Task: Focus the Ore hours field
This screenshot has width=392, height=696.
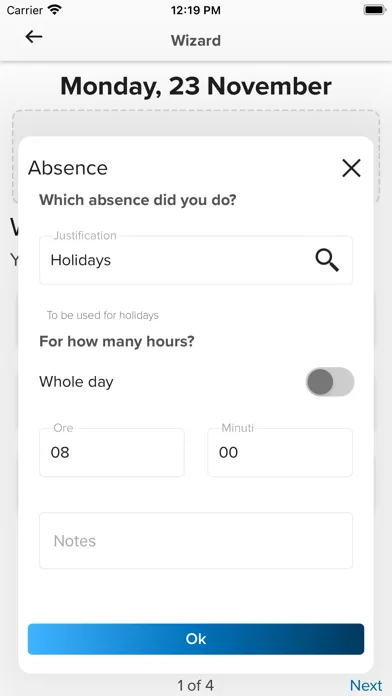Action: pos(112,452)
